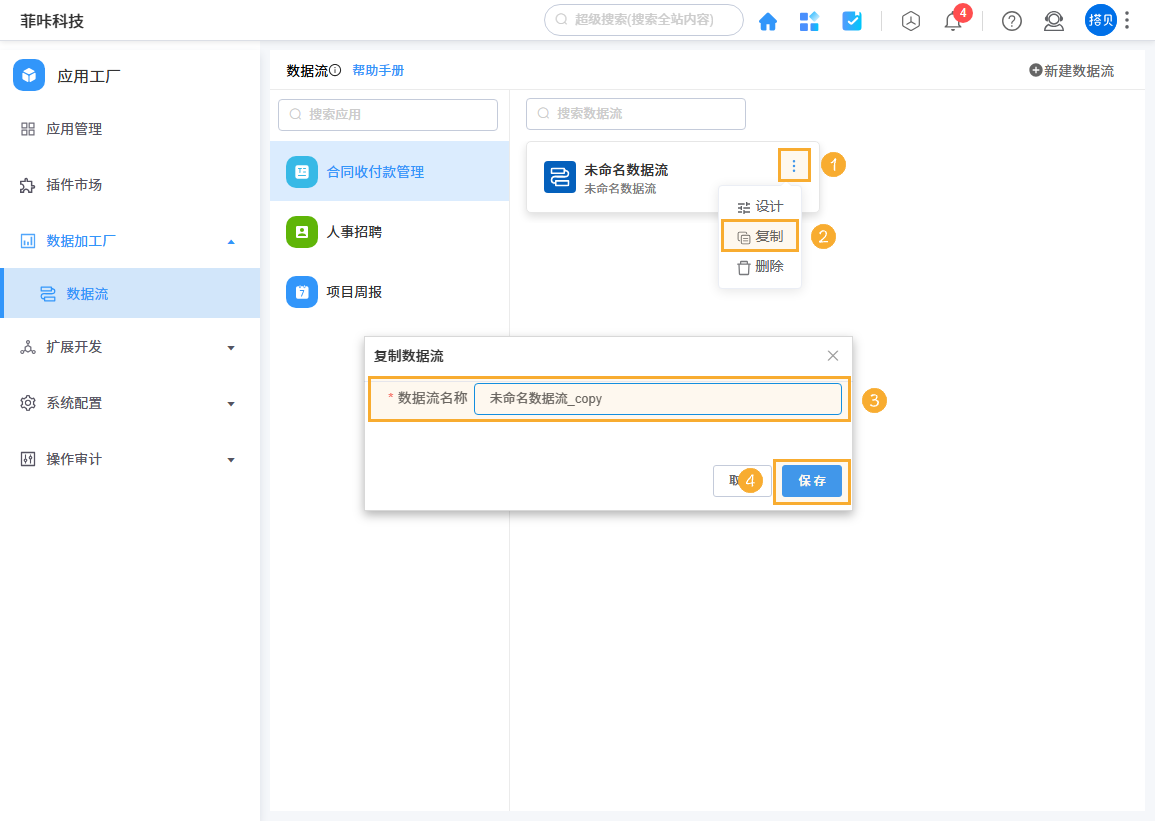Click the 数据流名称 input field

(x=659, y=398)
